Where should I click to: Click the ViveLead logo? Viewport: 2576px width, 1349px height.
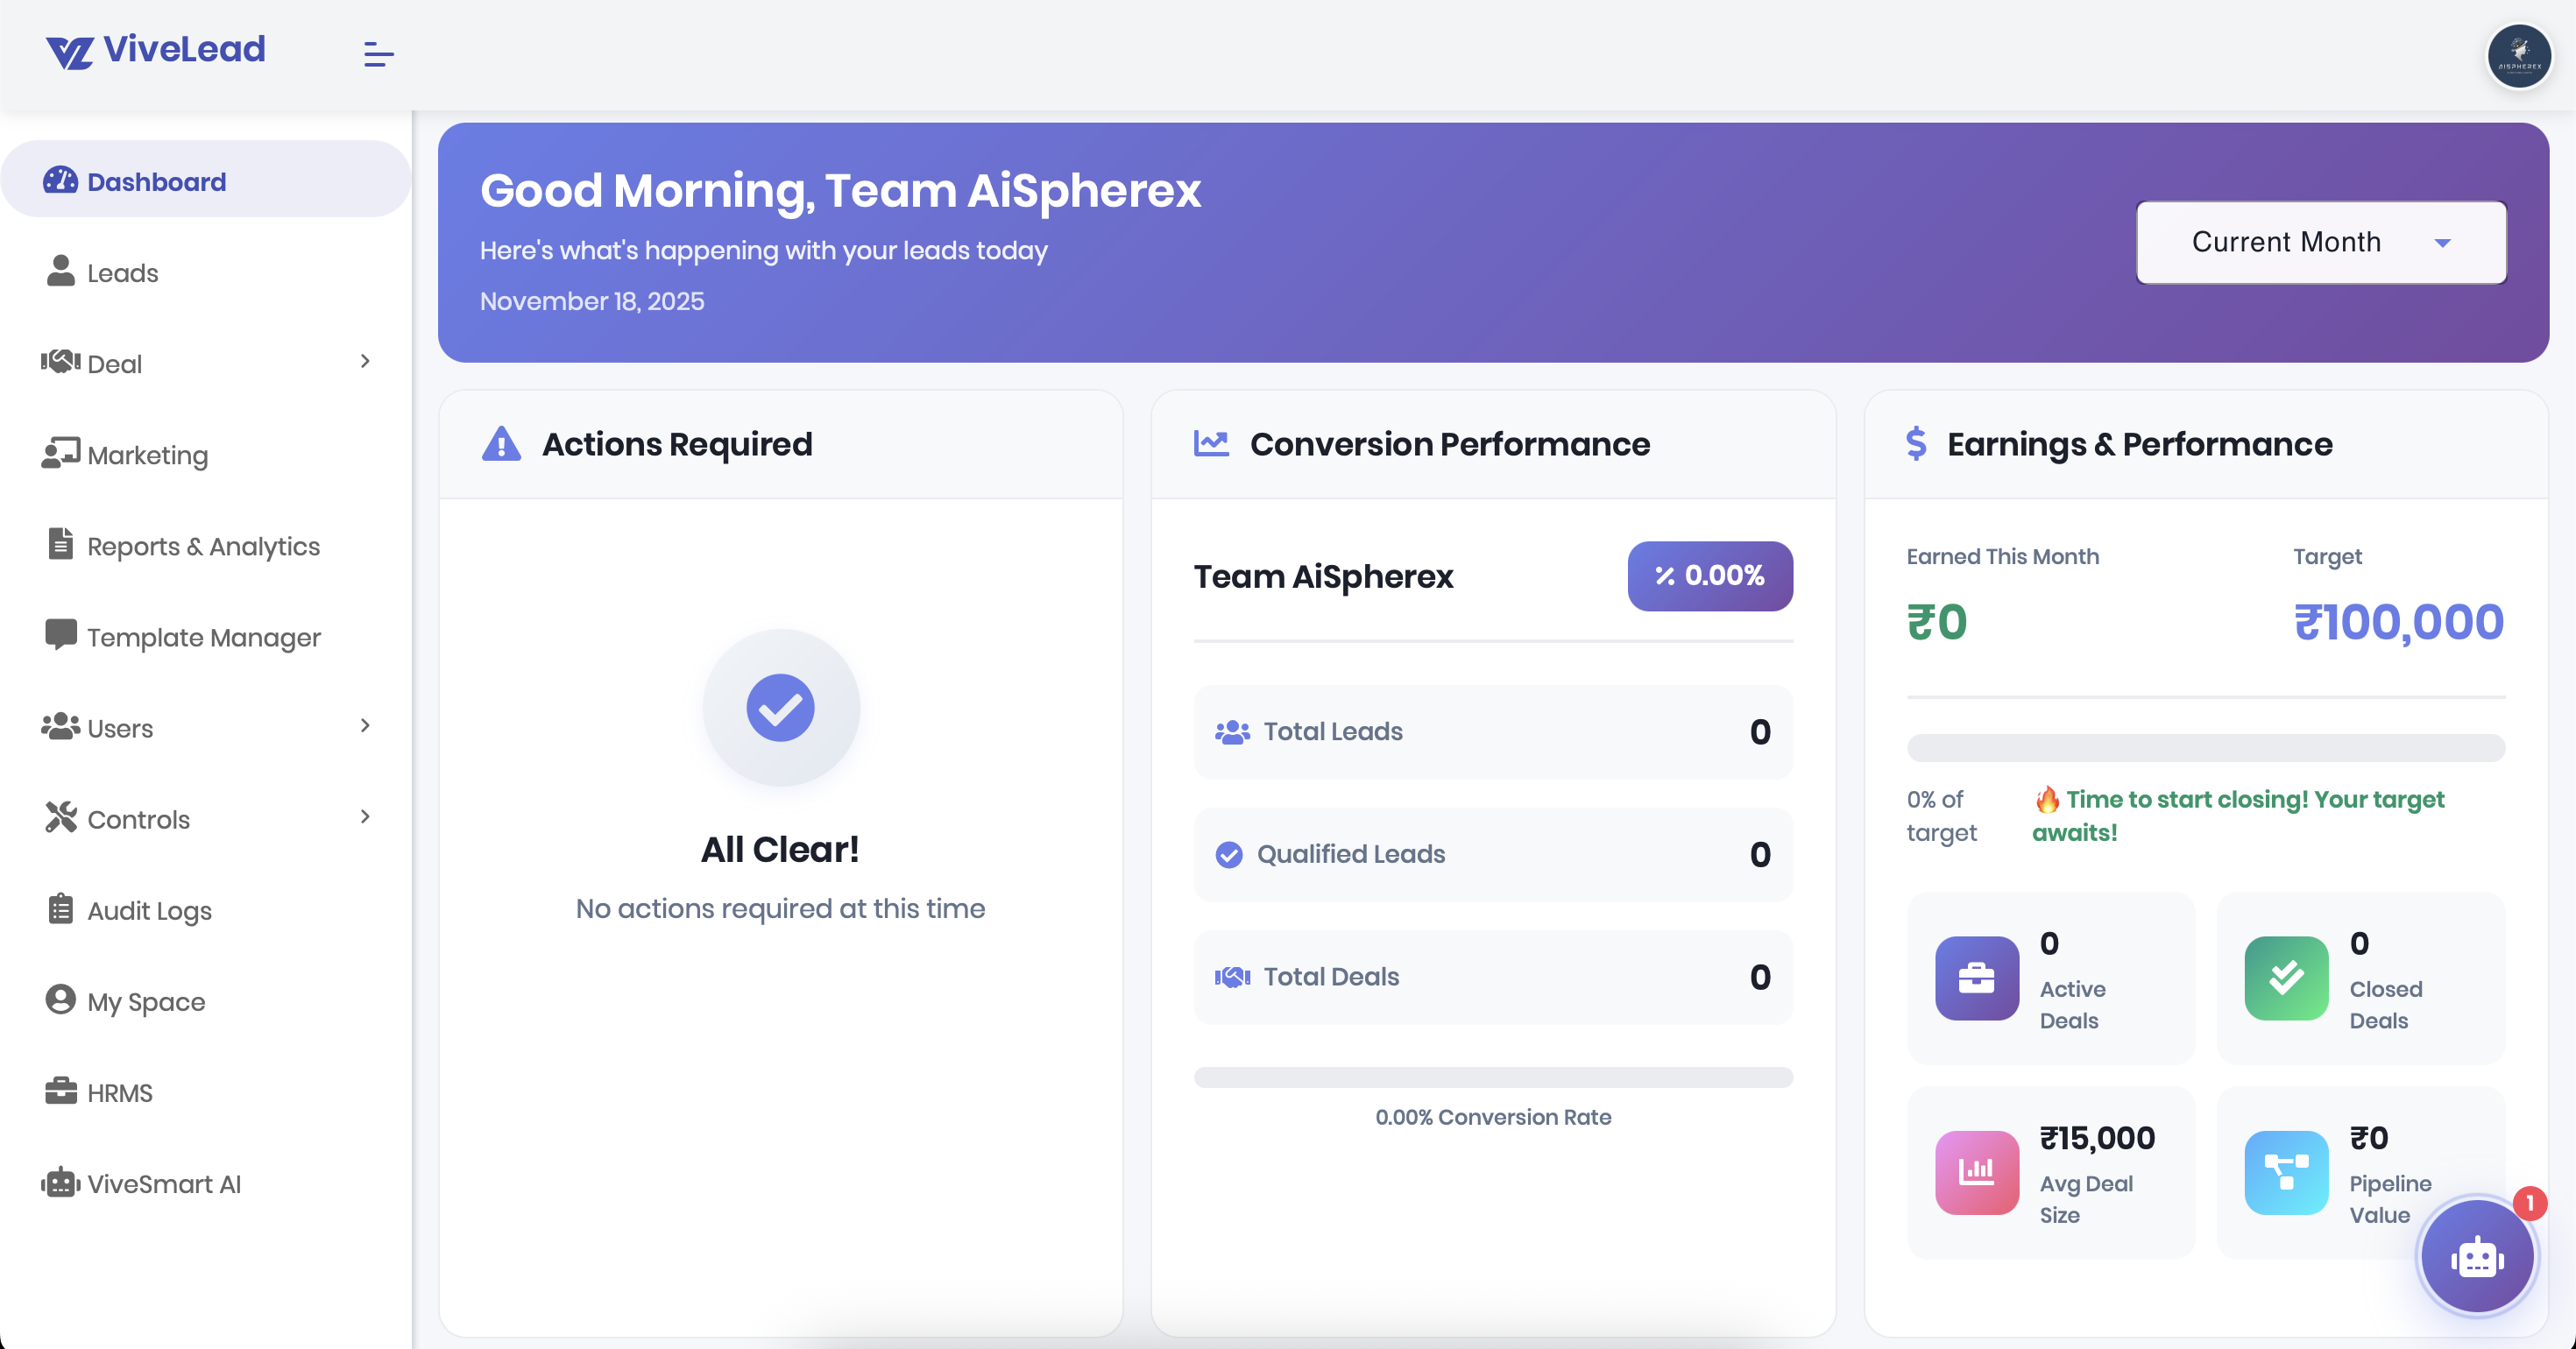156,50
